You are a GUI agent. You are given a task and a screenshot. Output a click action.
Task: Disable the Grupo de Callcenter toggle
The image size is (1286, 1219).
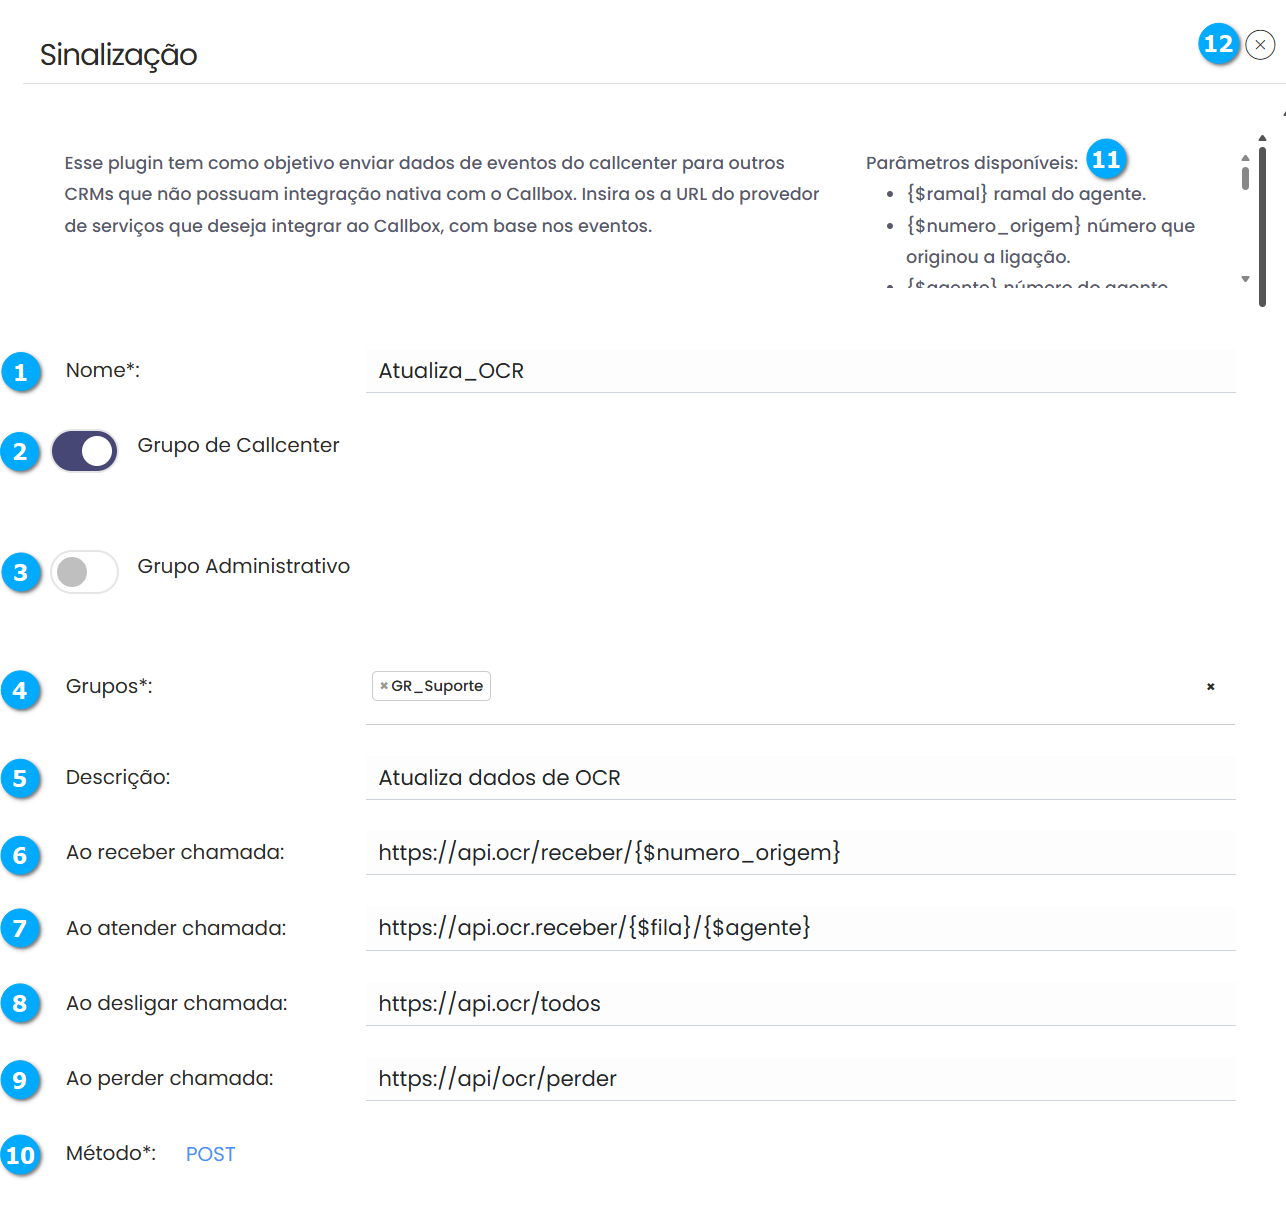[85, 451]
